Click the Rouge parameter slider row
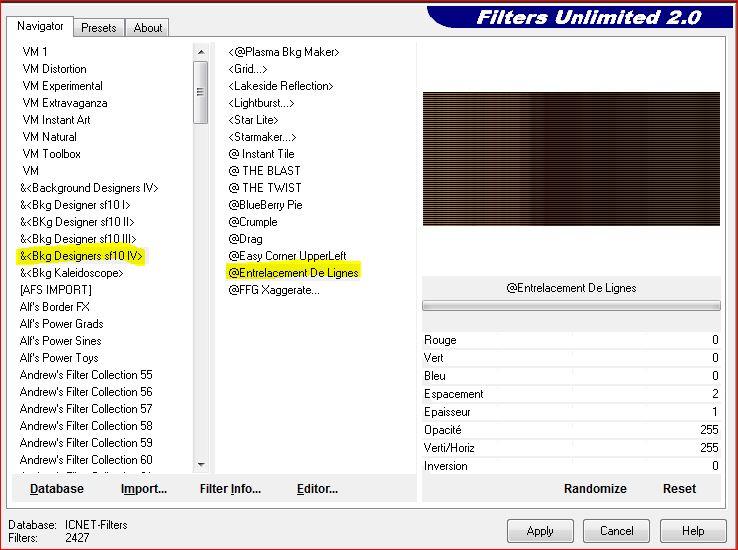This screenshot has width=738, height=550. click(x=571, y=340)
